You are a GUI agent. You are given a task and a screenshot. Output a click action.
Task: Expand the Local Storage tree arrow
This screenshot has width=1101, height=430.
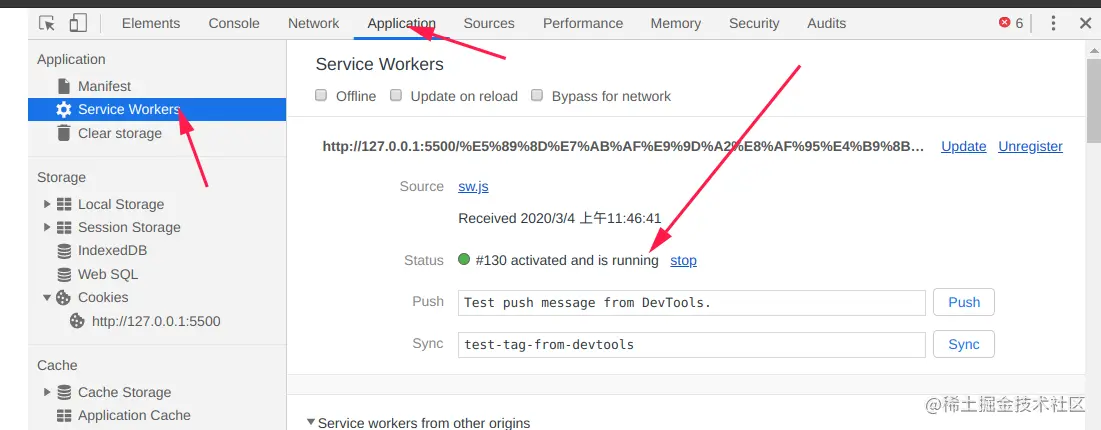click(x=47, y=204)
